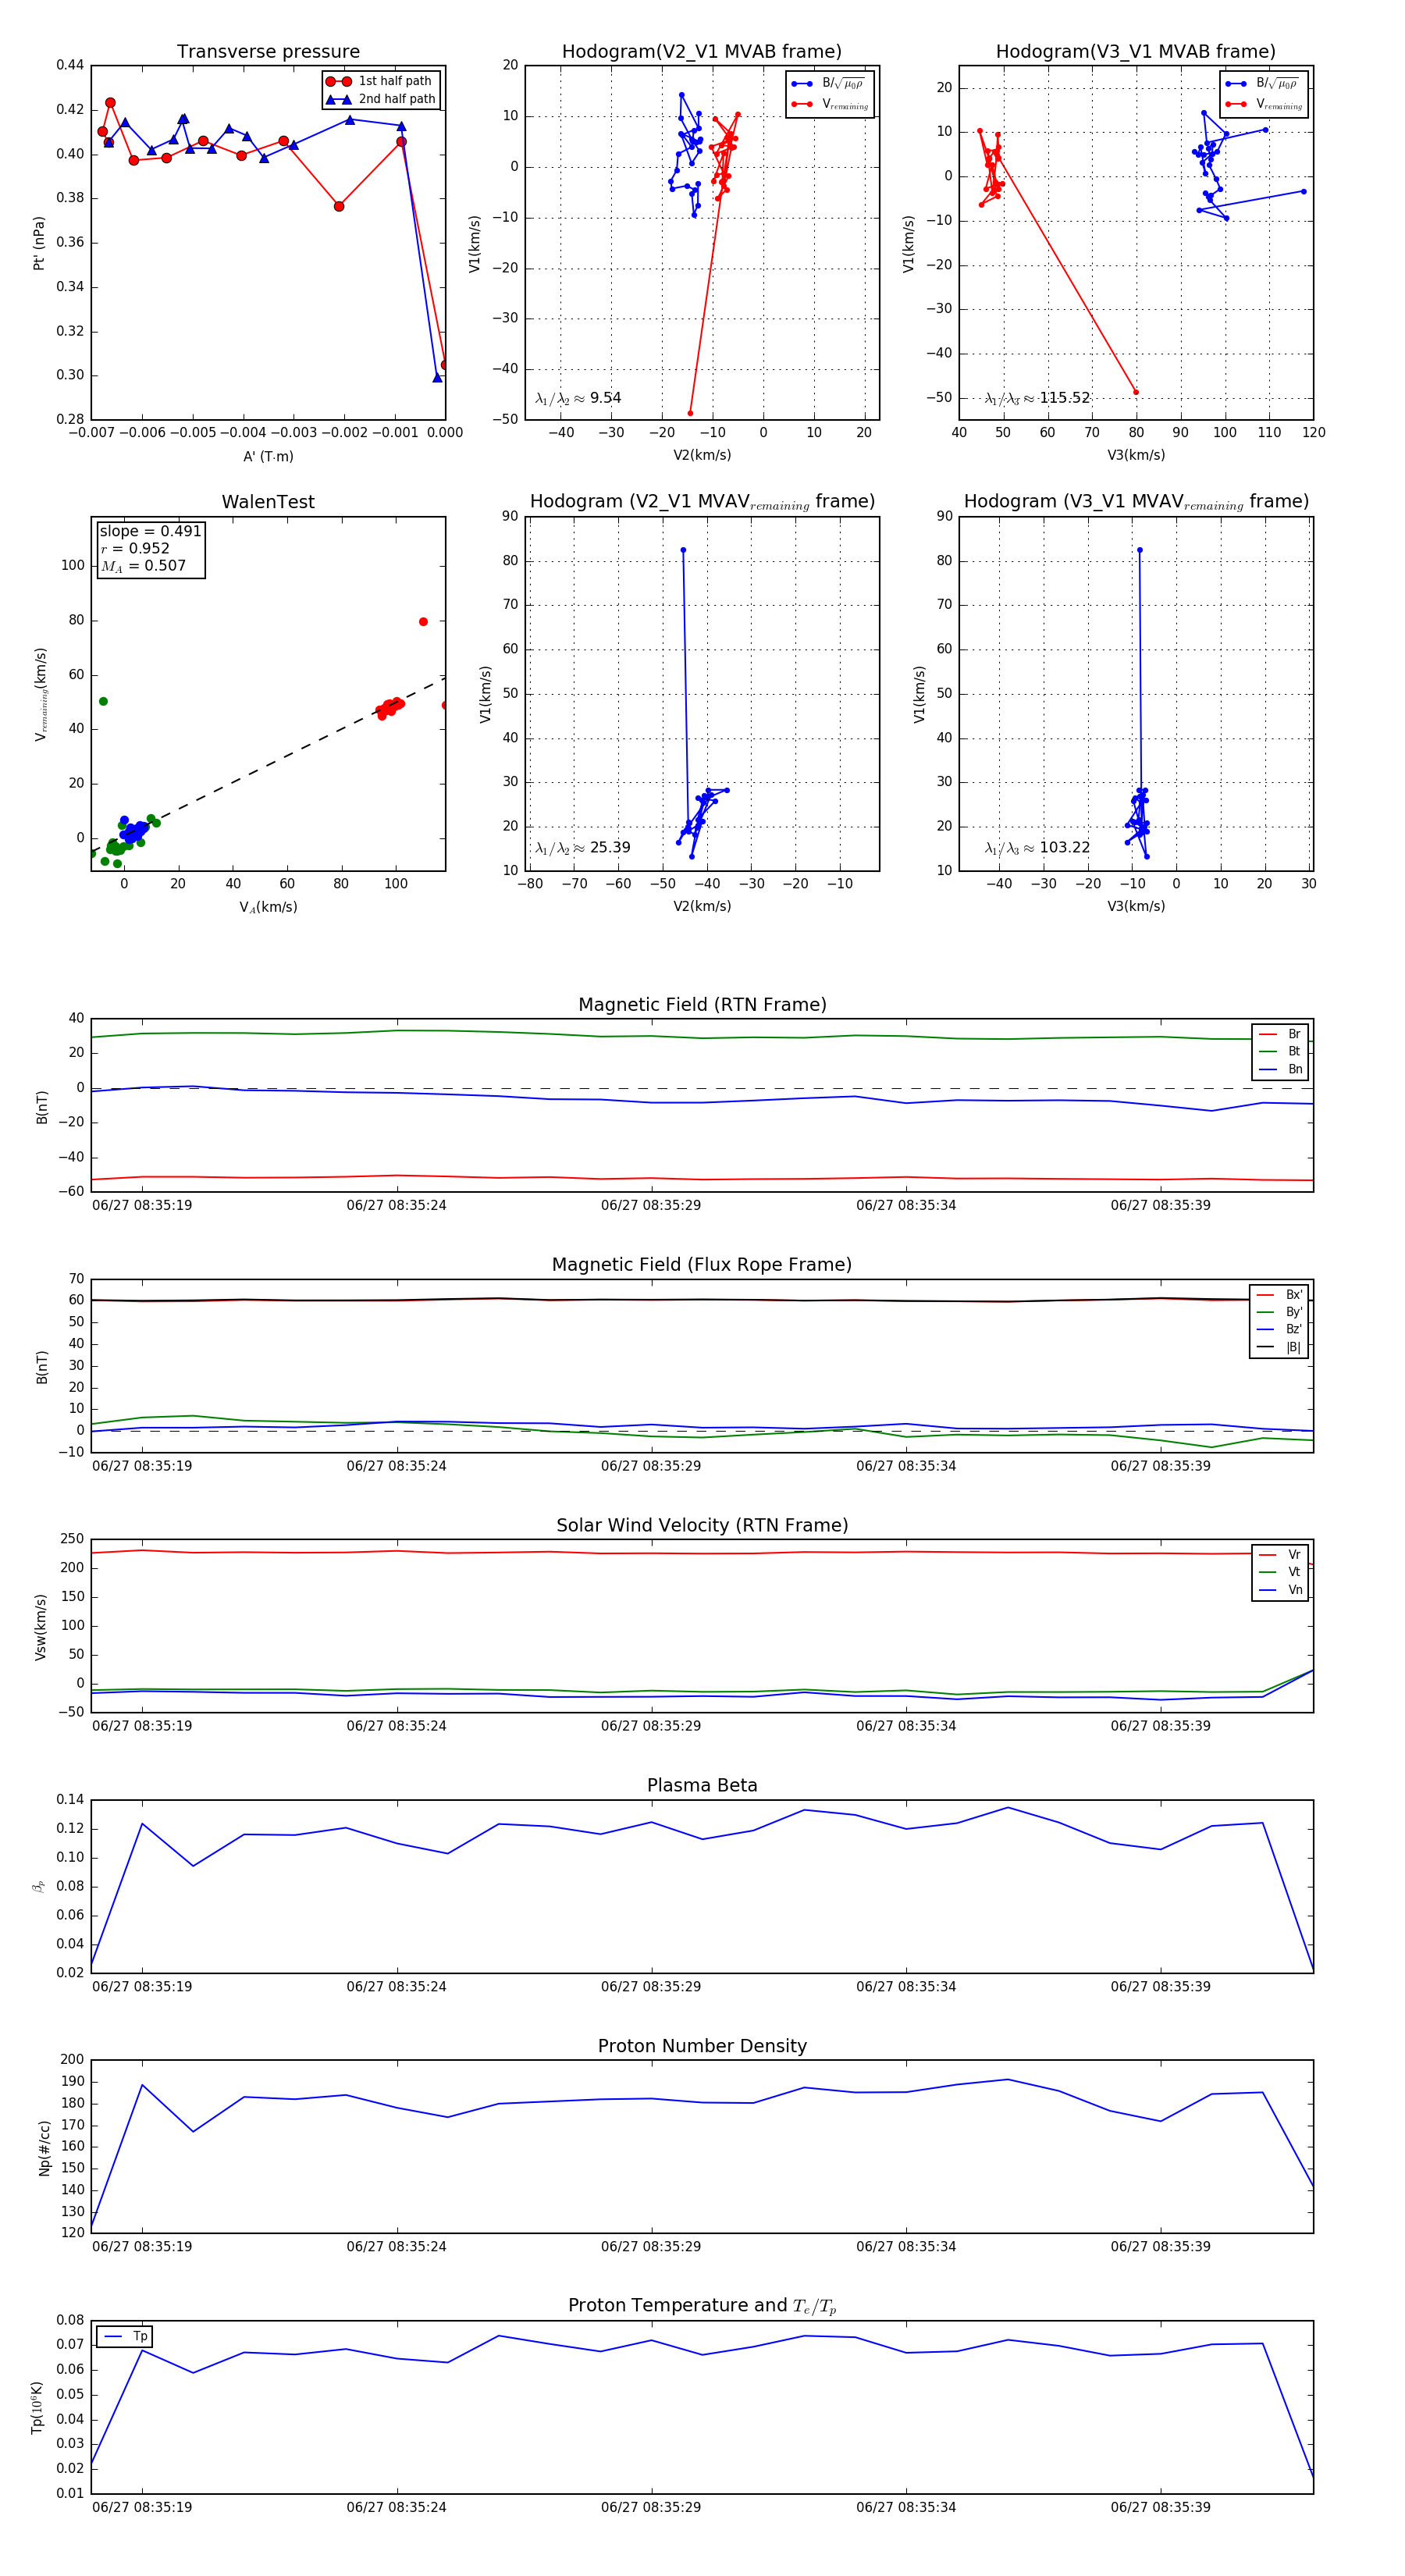This screenshot has height=2576, width=1405.
Task: Click the Bn legend entry in Magnetic Field RTN plot
Action: tap(1280, 1069)
